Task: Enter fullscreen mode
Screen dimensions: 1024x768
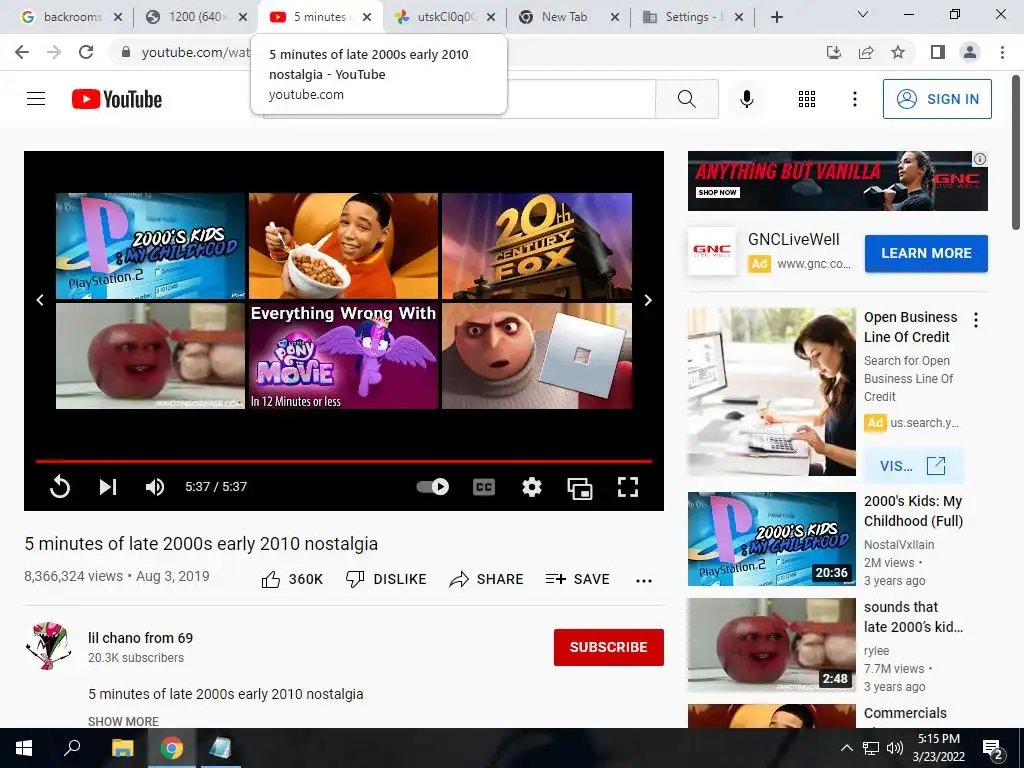Action: [x=628, y=487]
